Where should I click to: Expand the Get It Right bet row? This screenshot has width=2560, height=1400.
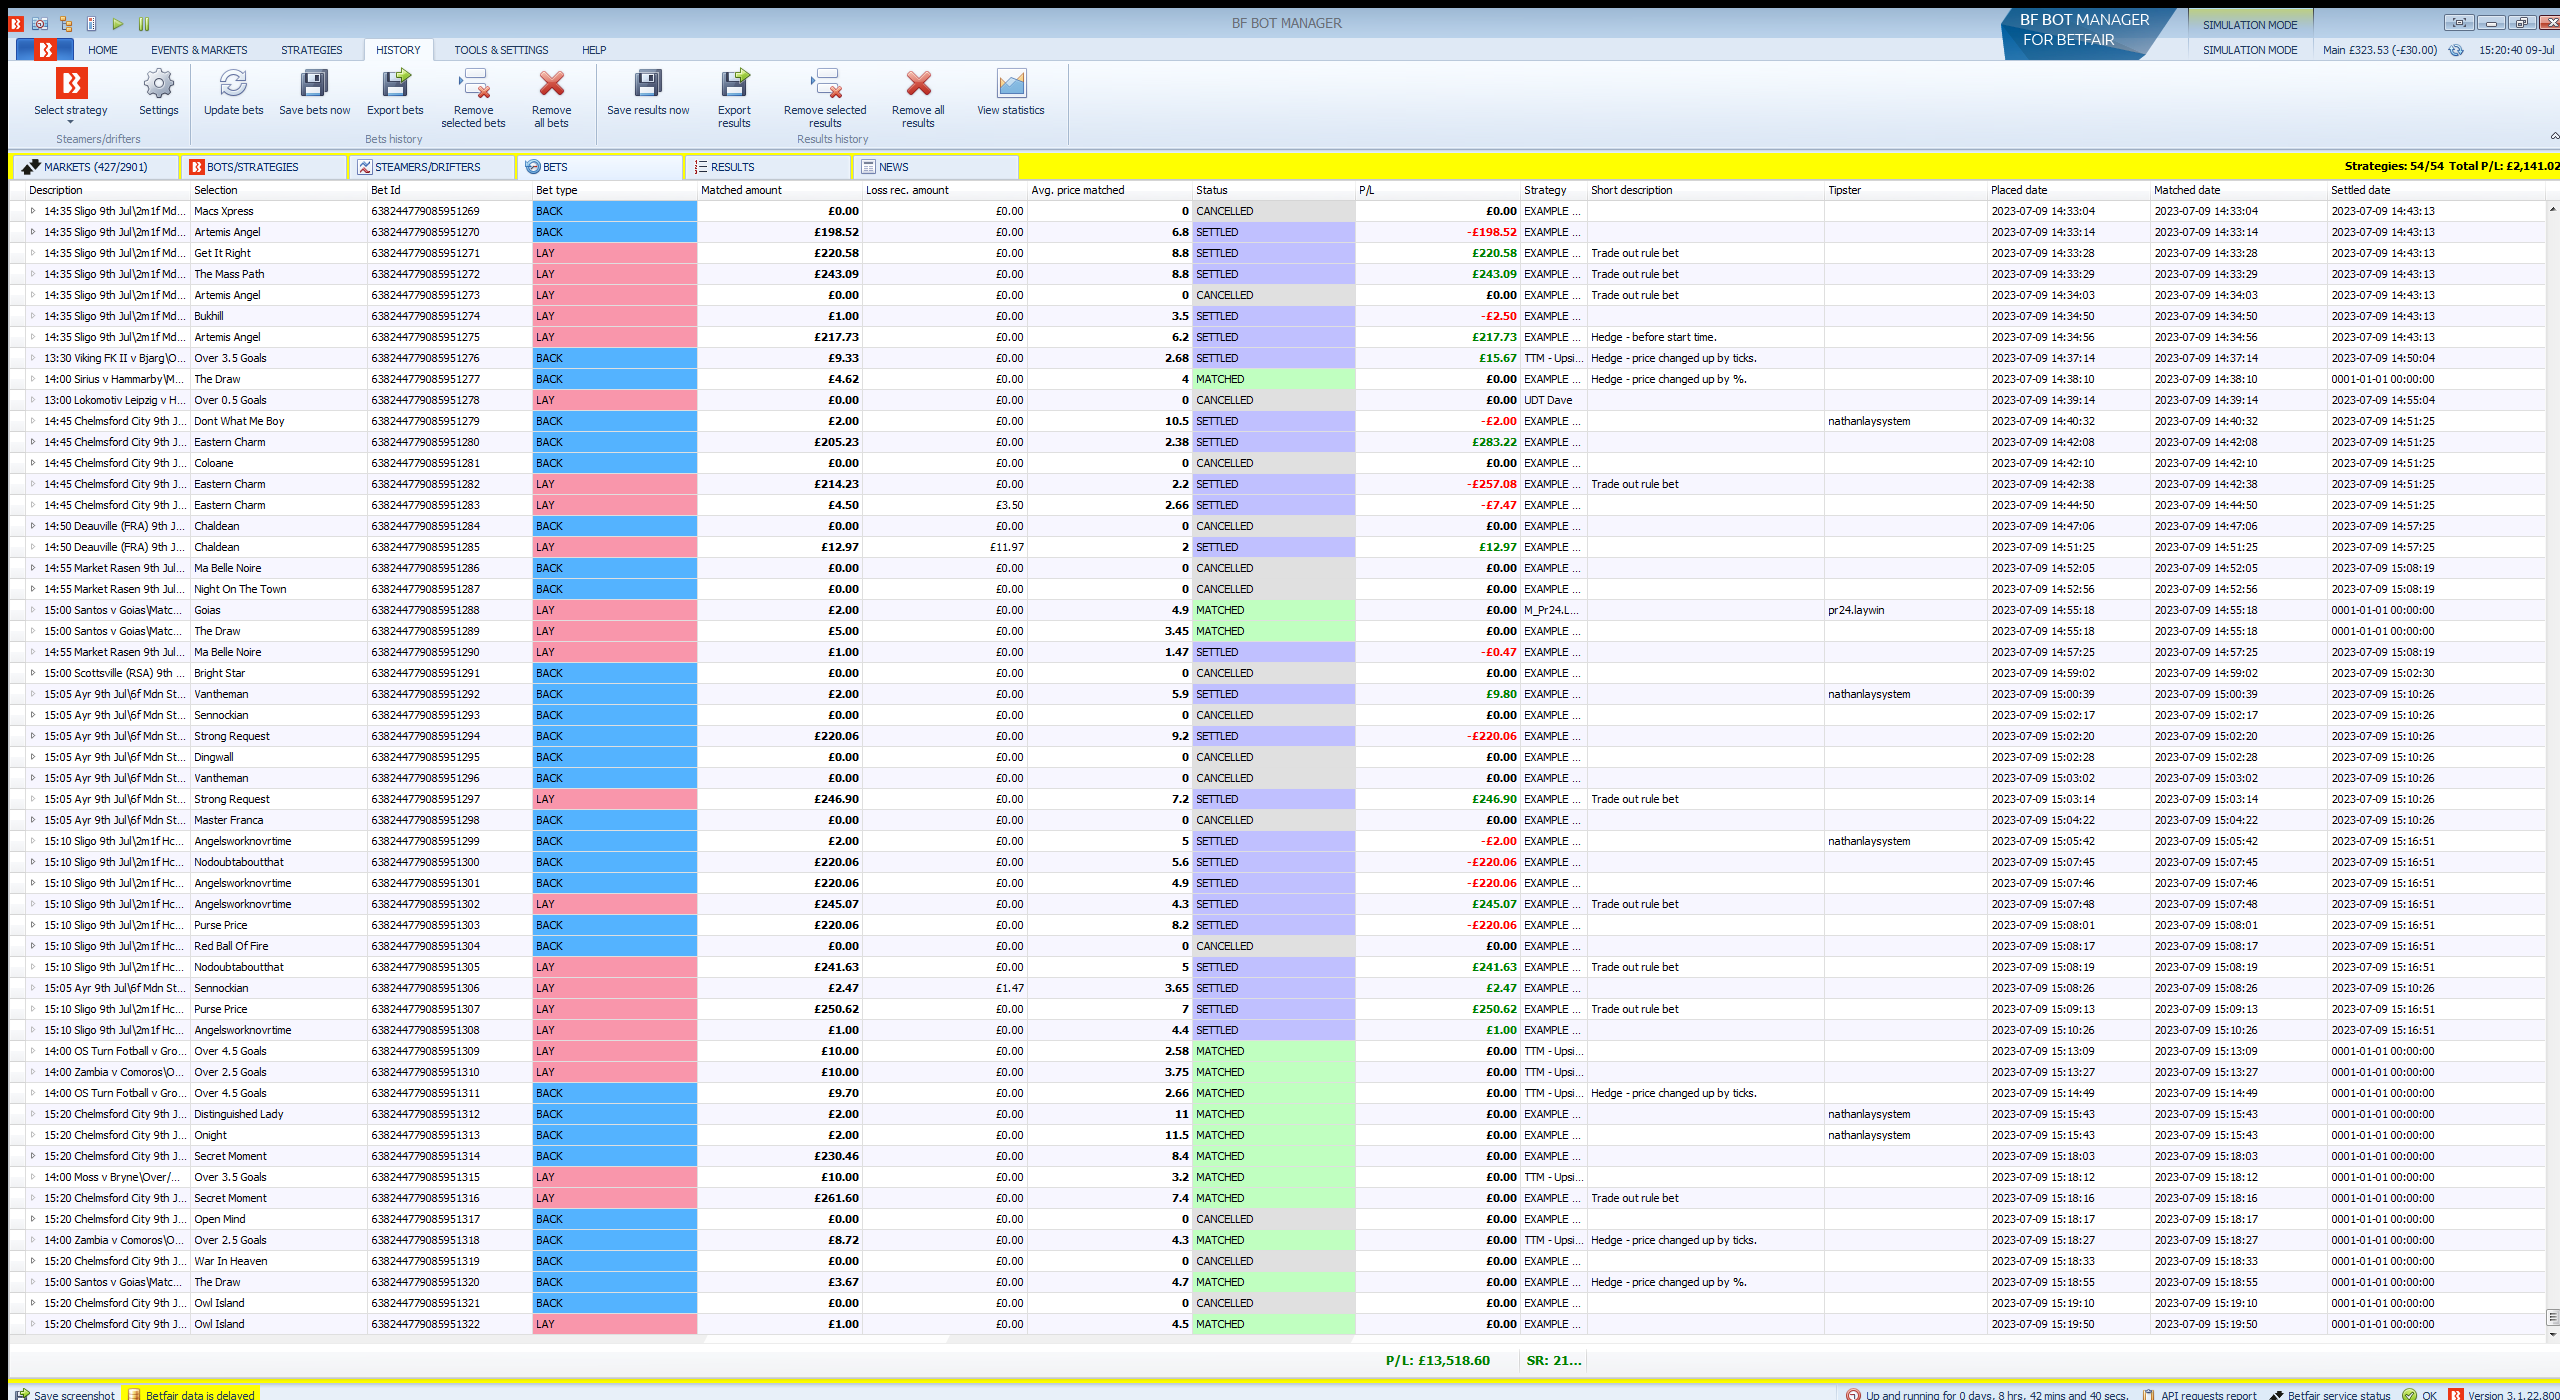(33, 253)
